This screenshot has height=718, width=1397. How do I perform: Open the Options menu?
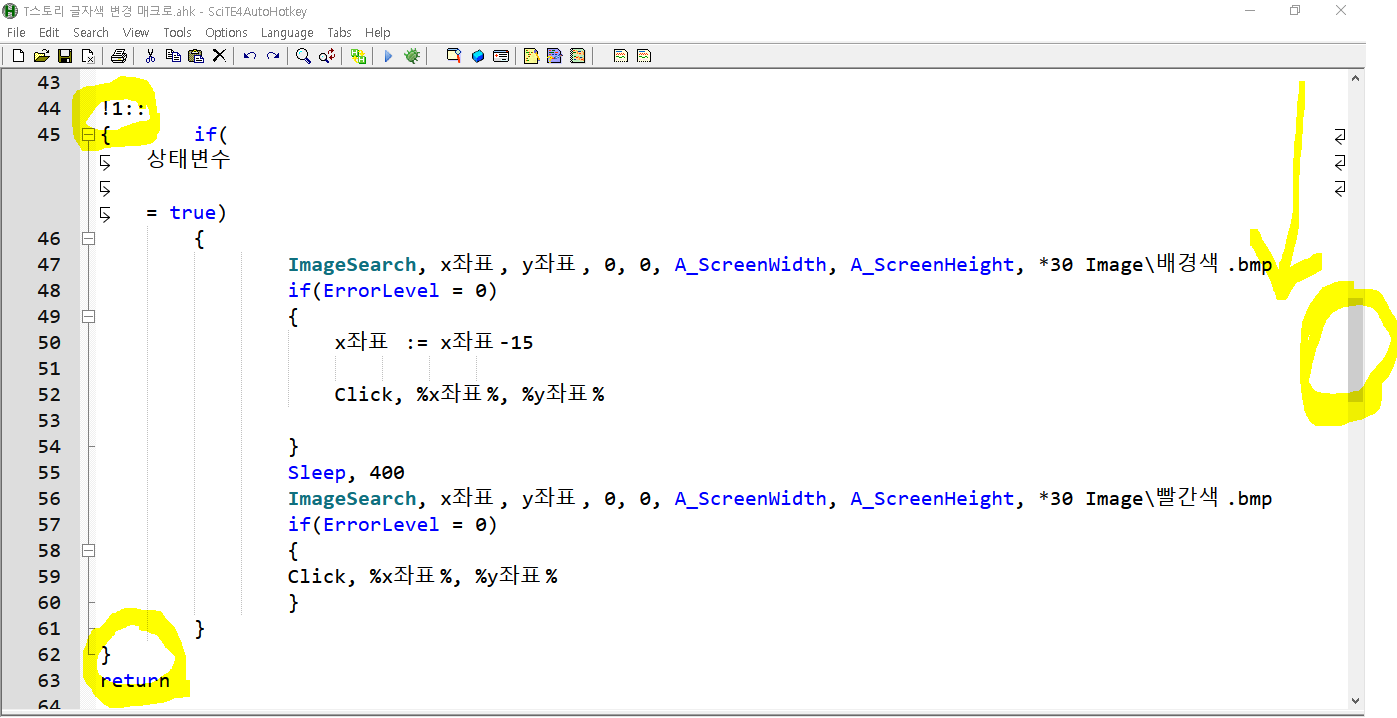226,33
